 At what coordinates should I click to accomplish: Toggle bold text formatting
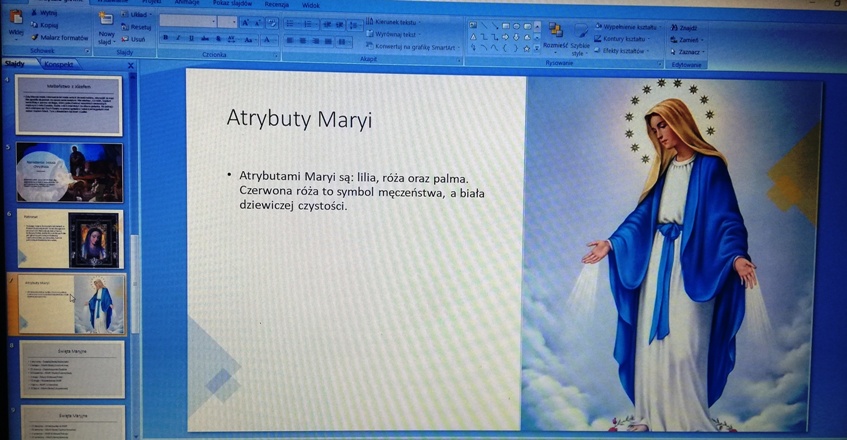click(165, 39)
